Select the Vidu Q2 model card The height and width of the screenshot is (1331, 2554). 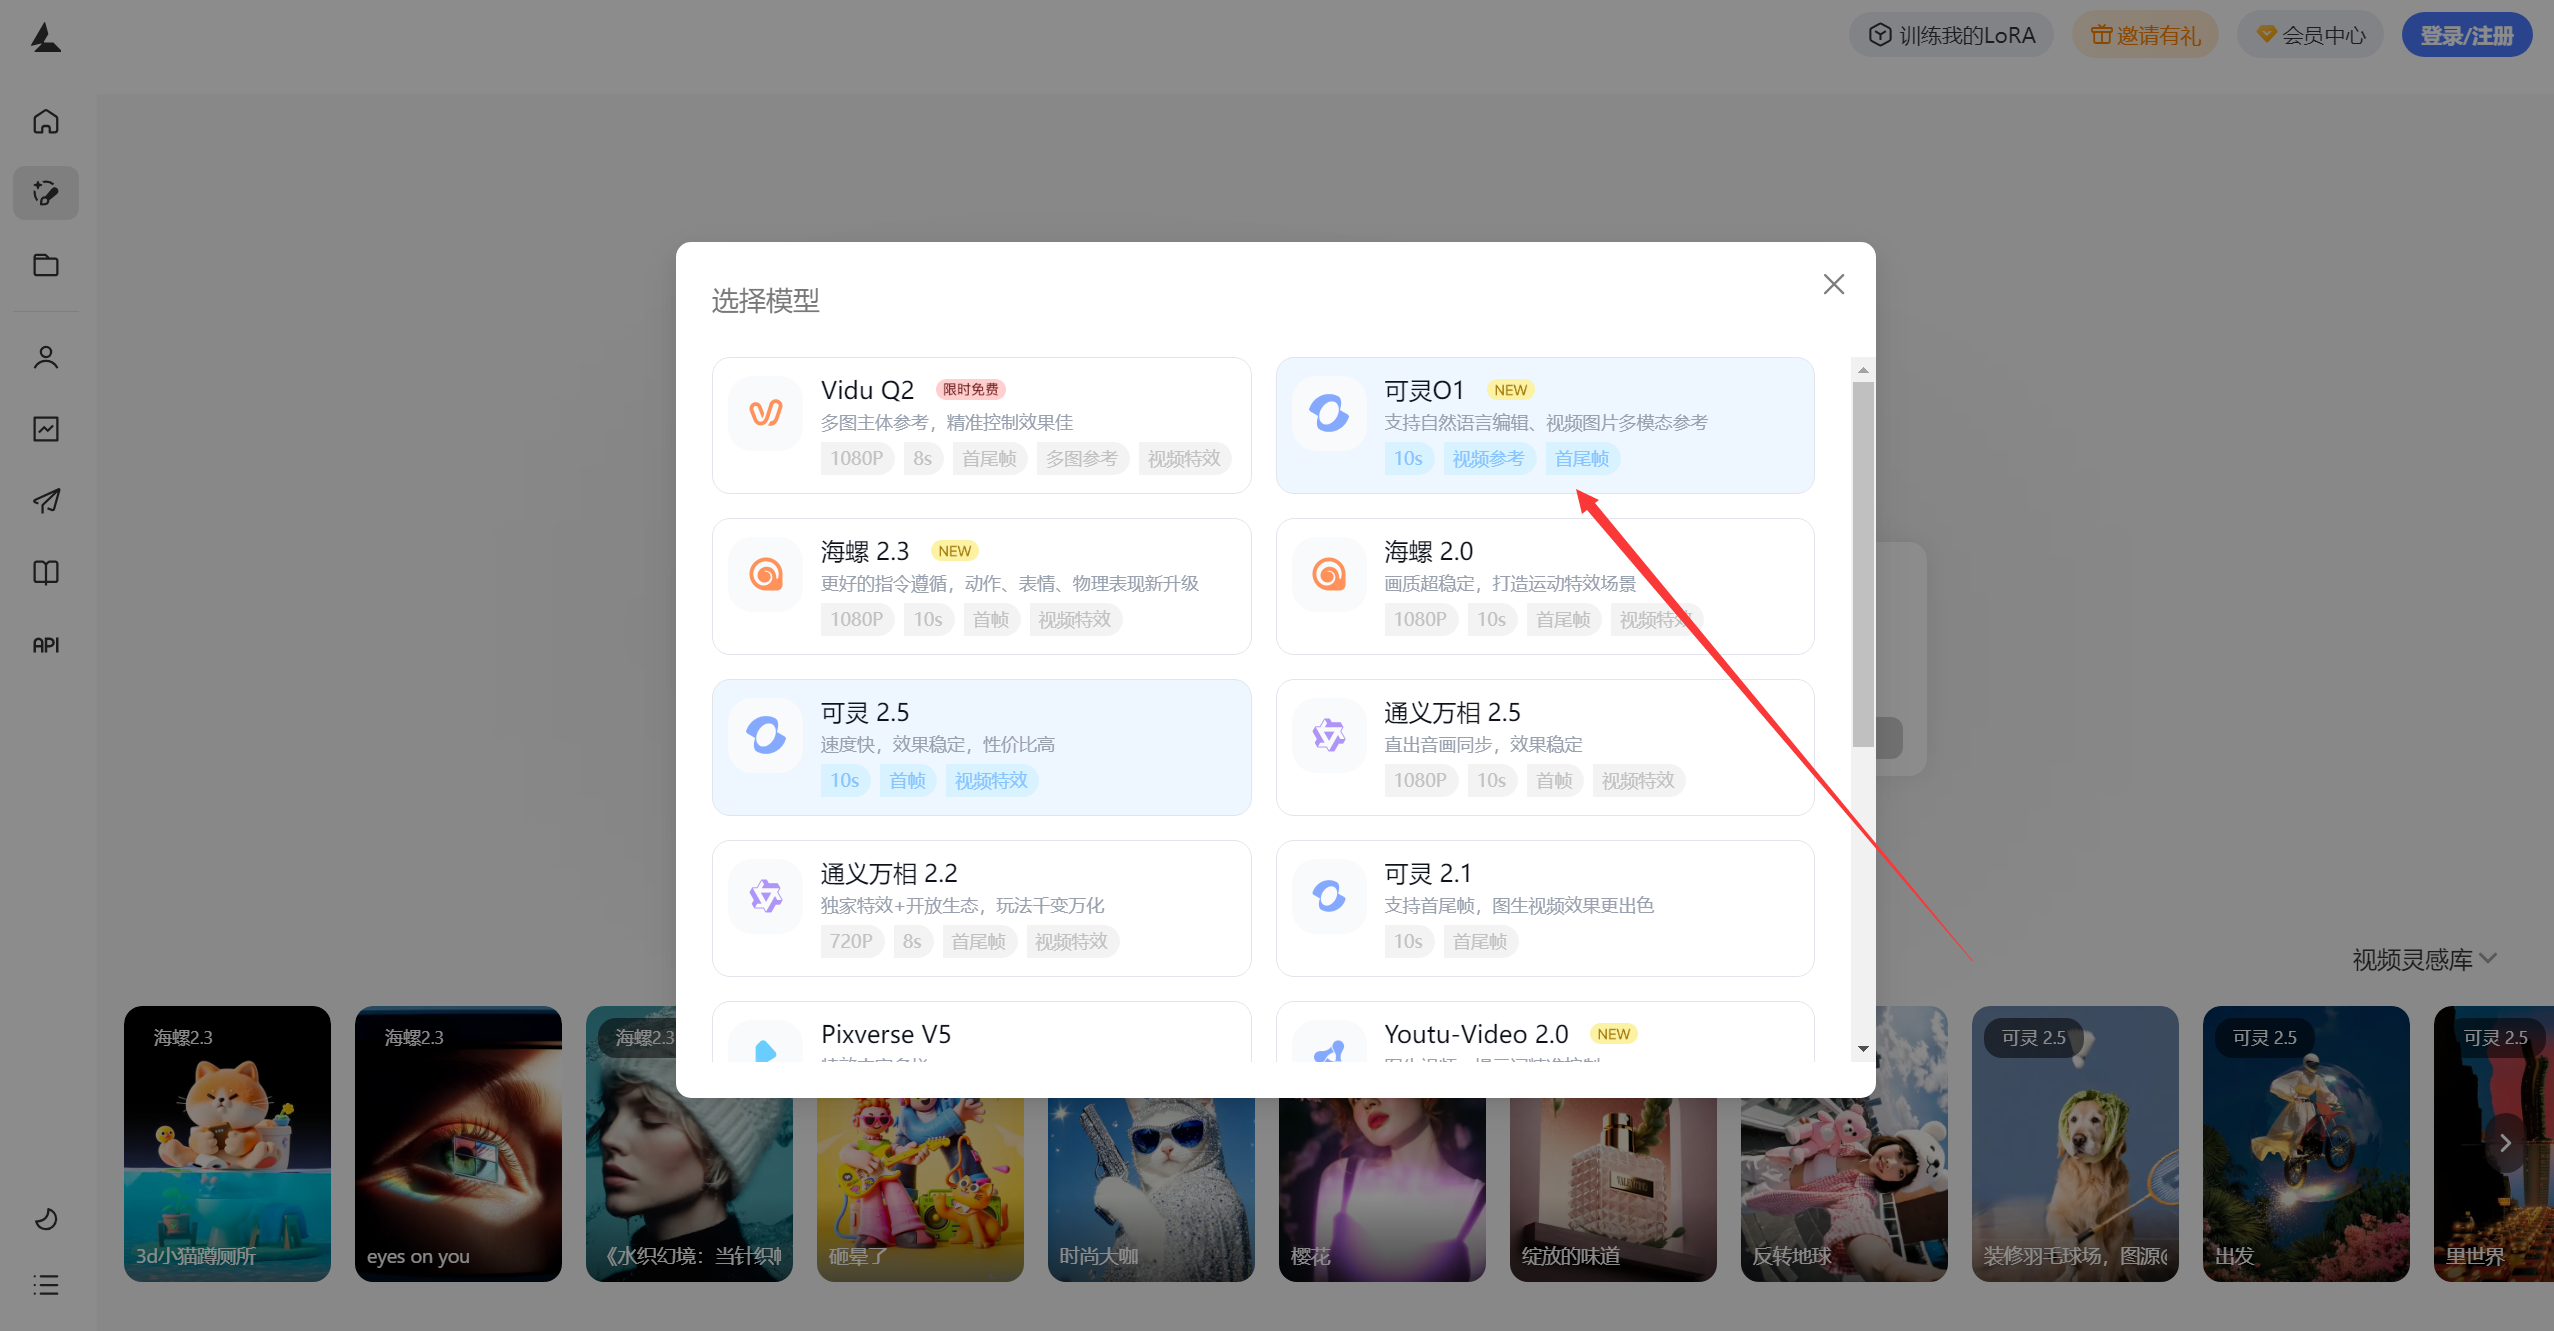click(980, 424)
